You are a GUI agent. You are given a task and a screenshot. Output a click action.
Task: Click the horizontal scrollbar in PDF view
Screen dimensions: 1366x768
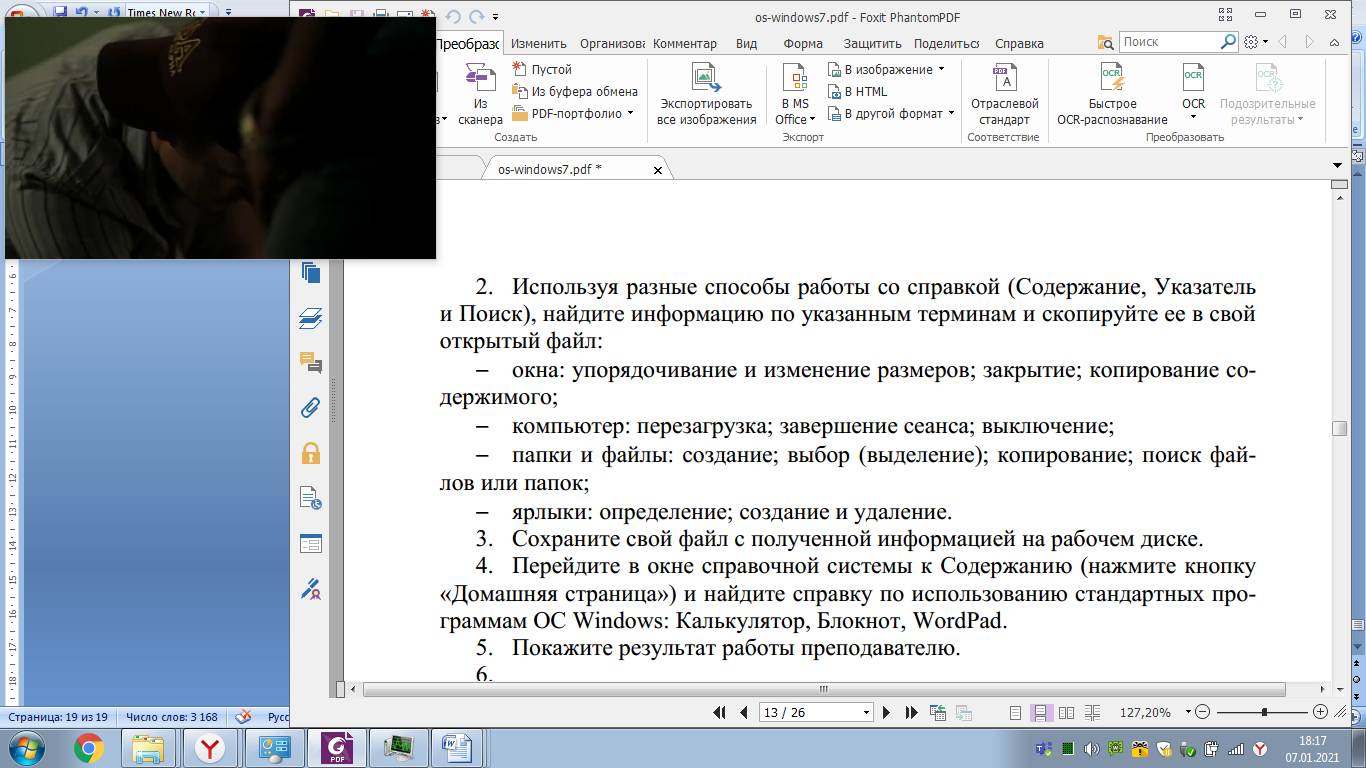point(824,689)
